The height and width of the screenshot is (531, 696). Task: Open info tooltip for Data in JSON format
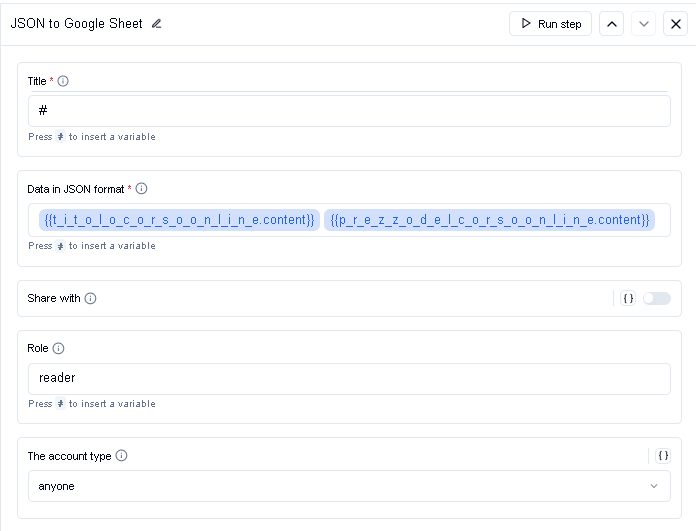coord(141,189)
